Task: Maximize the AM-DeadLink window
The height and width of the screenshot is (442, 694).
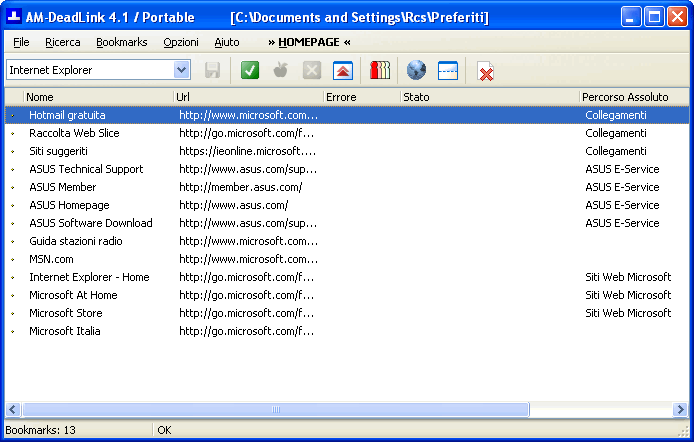Action: pos(654,17)
